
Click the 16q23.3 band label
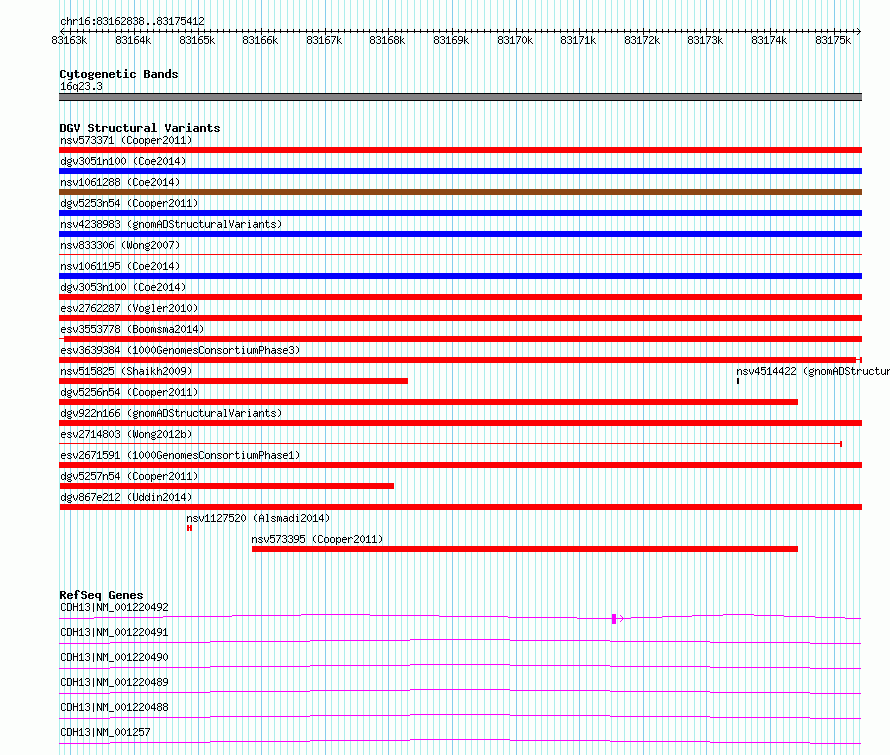tap(82, 86)
